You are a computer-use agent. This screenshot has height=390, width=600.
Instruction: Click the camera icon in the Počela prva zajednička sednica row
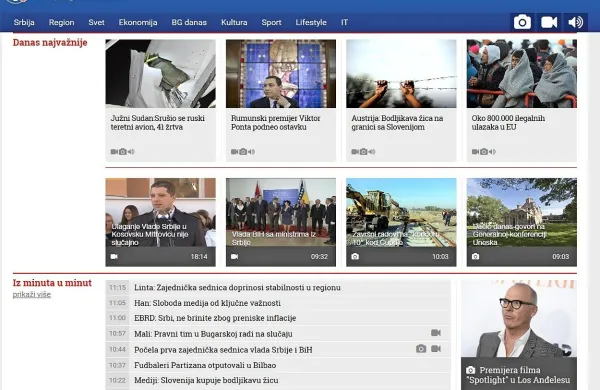pyautogui.click(x=421, y=349)
